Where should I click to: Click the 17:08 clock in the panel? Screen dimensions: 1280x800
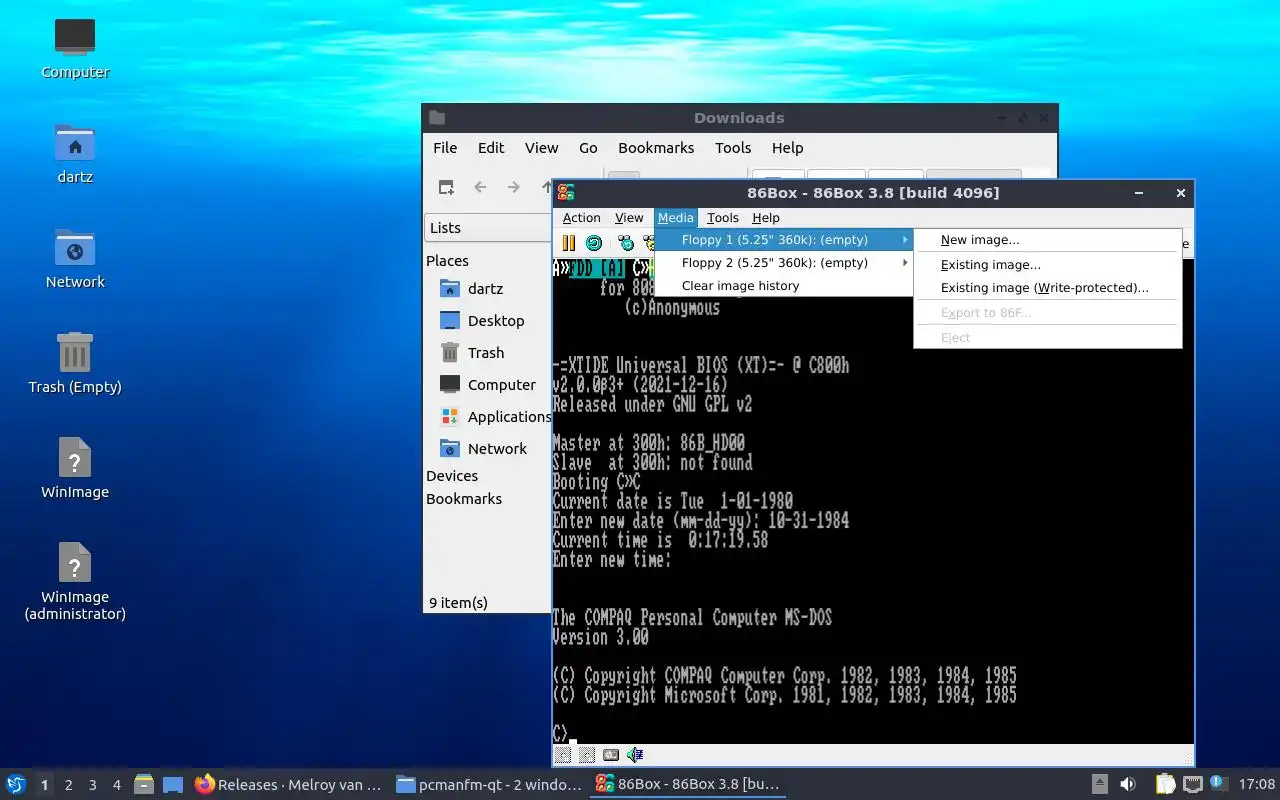(x=1257, y=784)
